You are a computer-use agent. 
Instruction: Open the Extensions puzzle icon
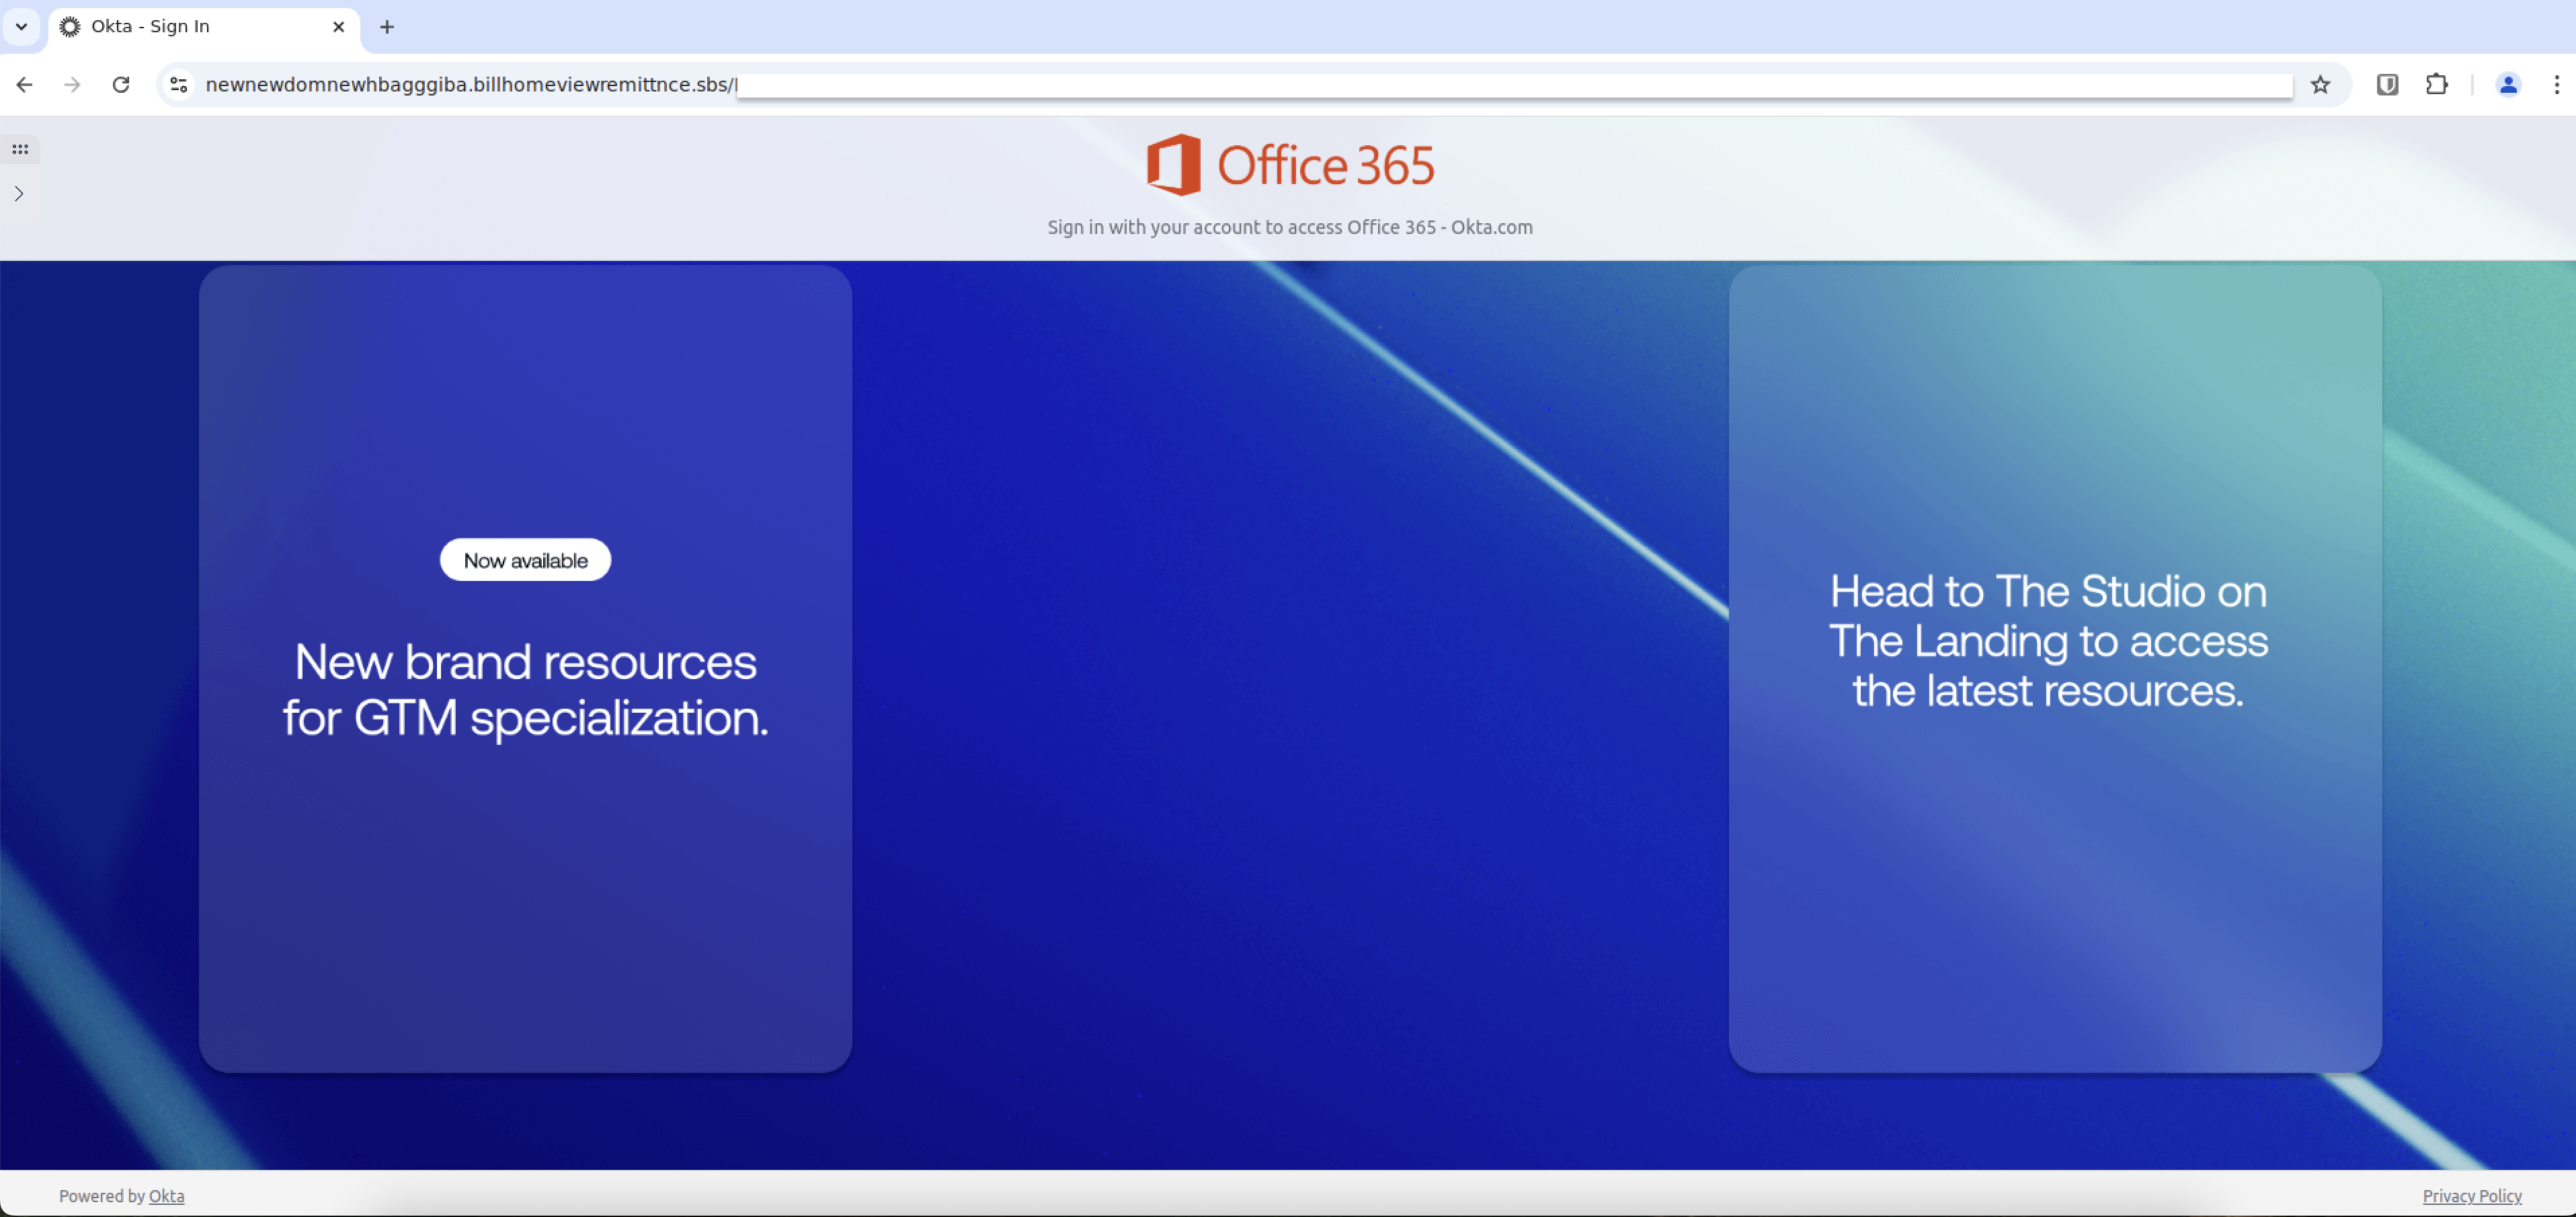(x=2436, y=85)
